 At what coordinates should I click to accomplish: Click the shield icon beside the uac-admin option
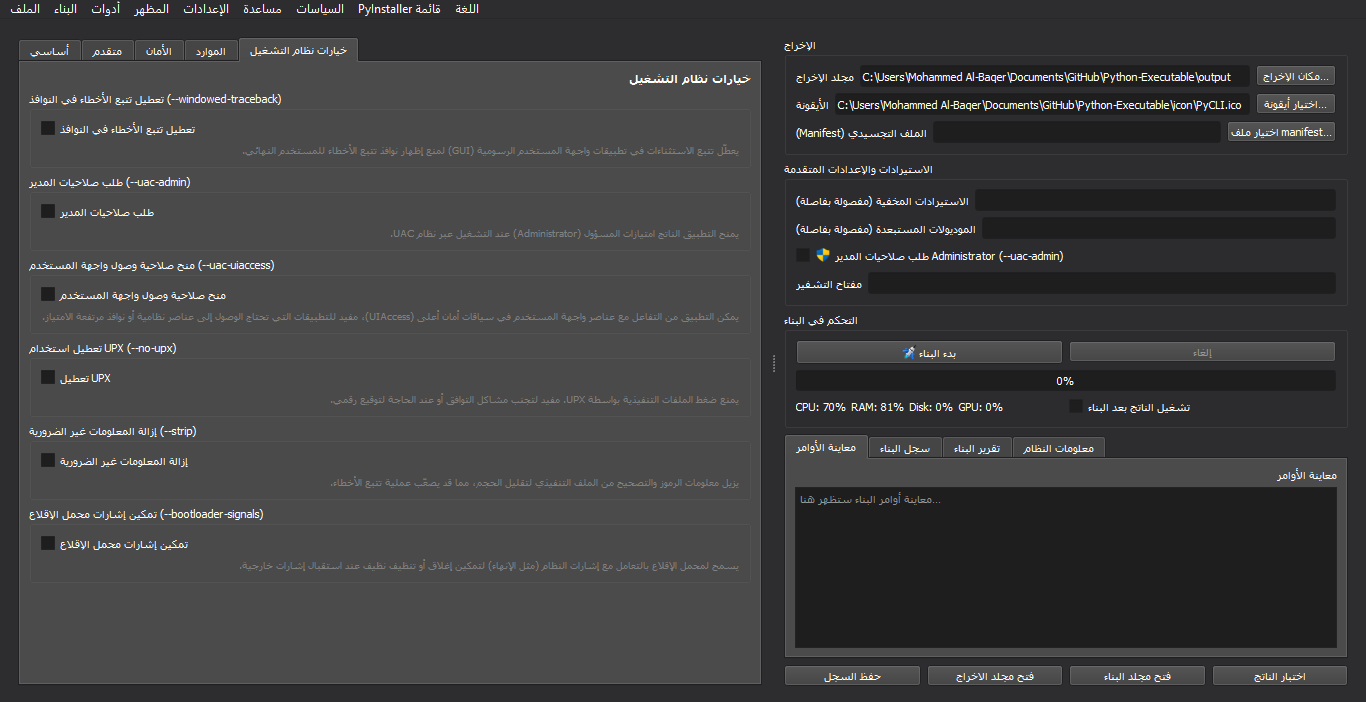[823, 255]
